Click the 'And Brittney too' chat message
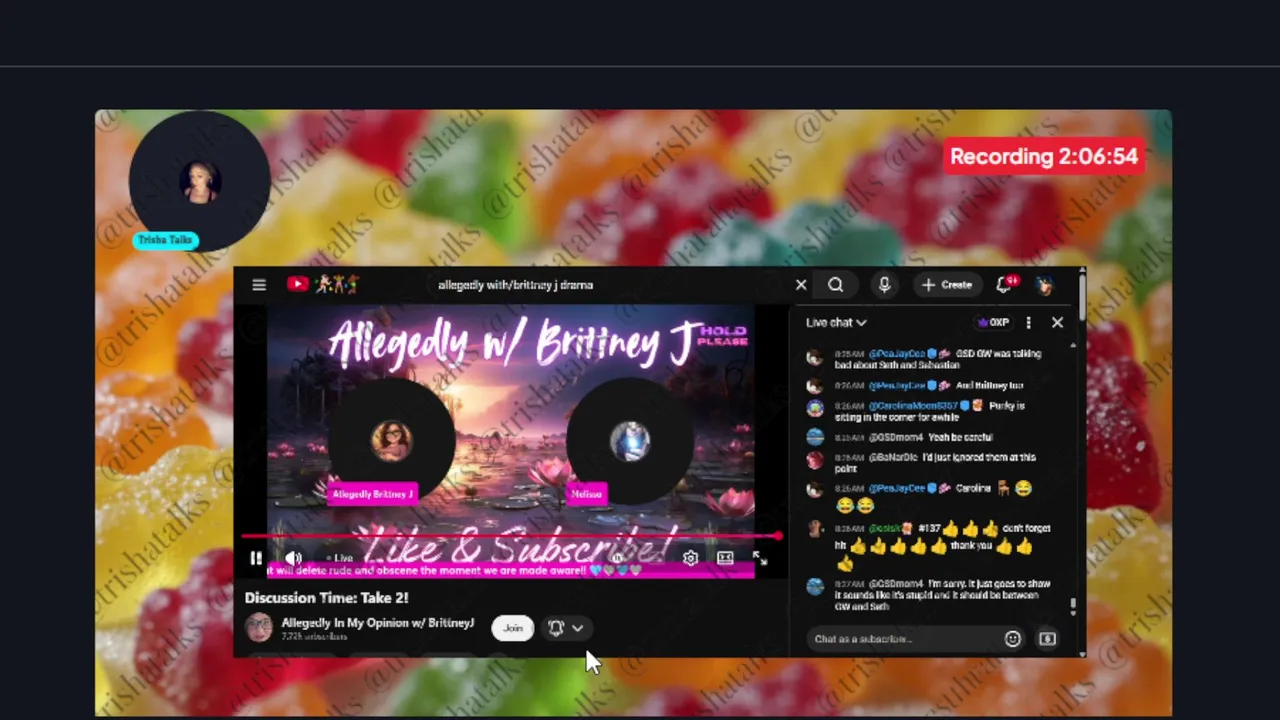The width and height of the screenshot is (1280, 720). (990, 385)
